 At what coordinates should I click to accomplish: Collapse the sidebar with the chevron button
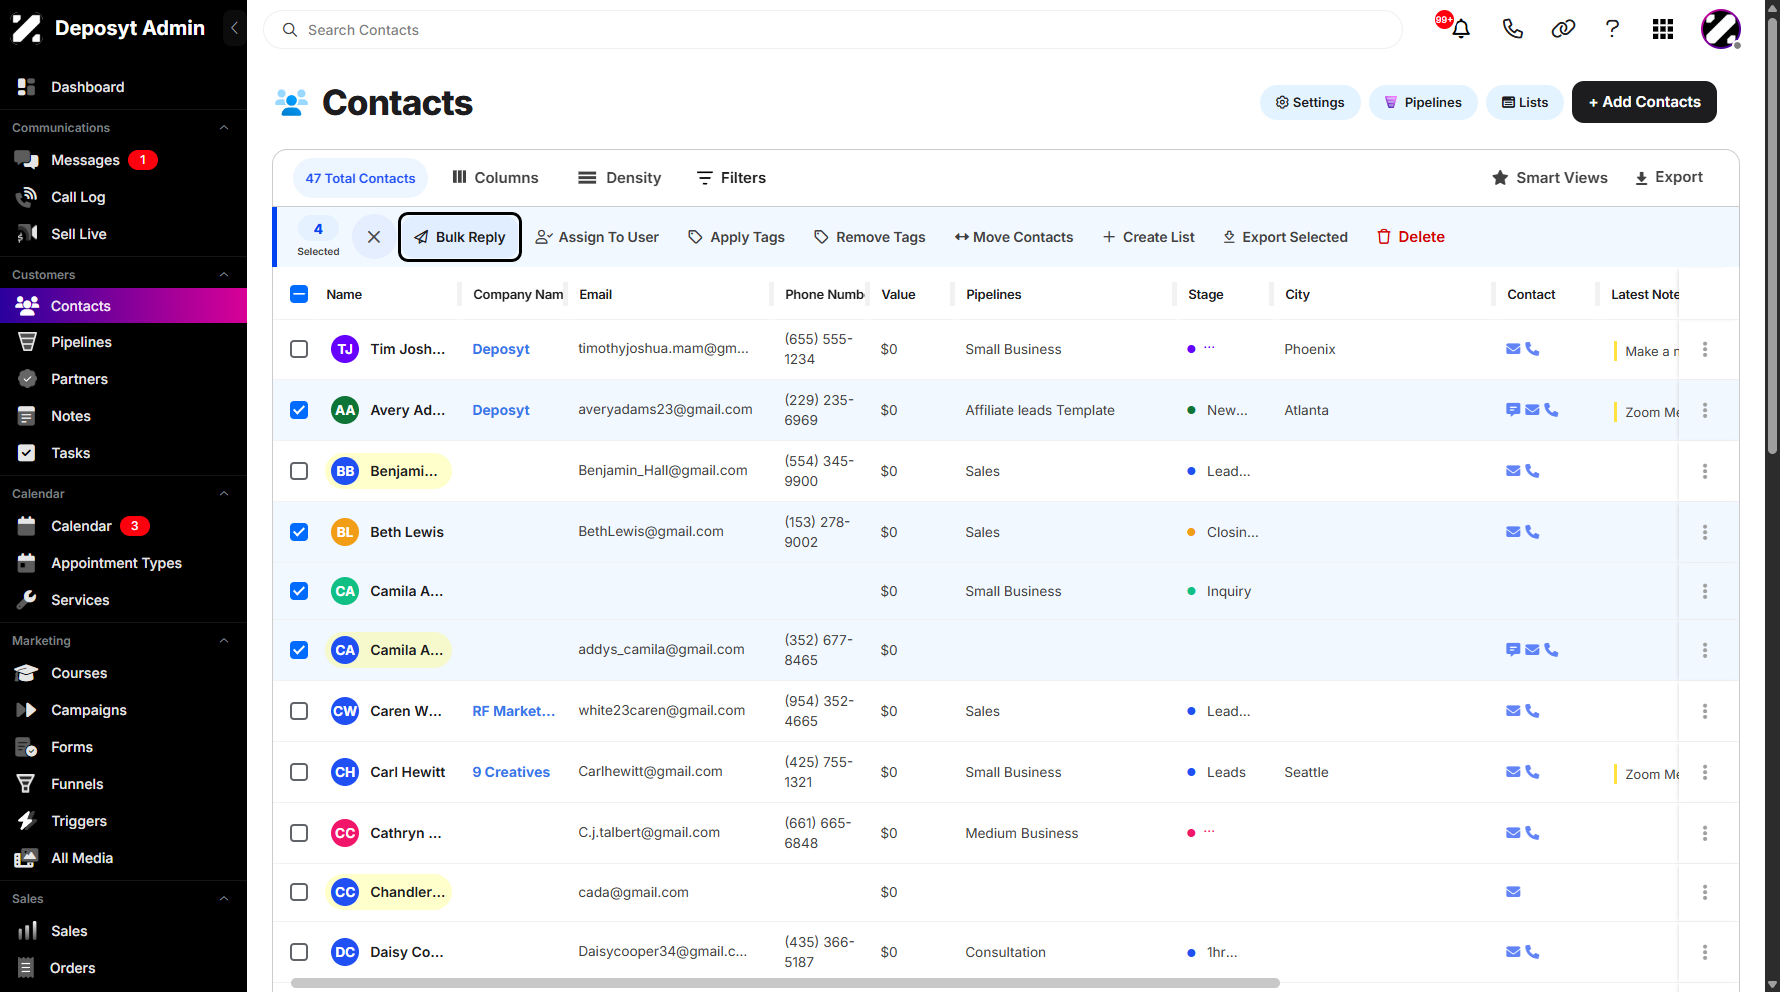tap(234, 28)
